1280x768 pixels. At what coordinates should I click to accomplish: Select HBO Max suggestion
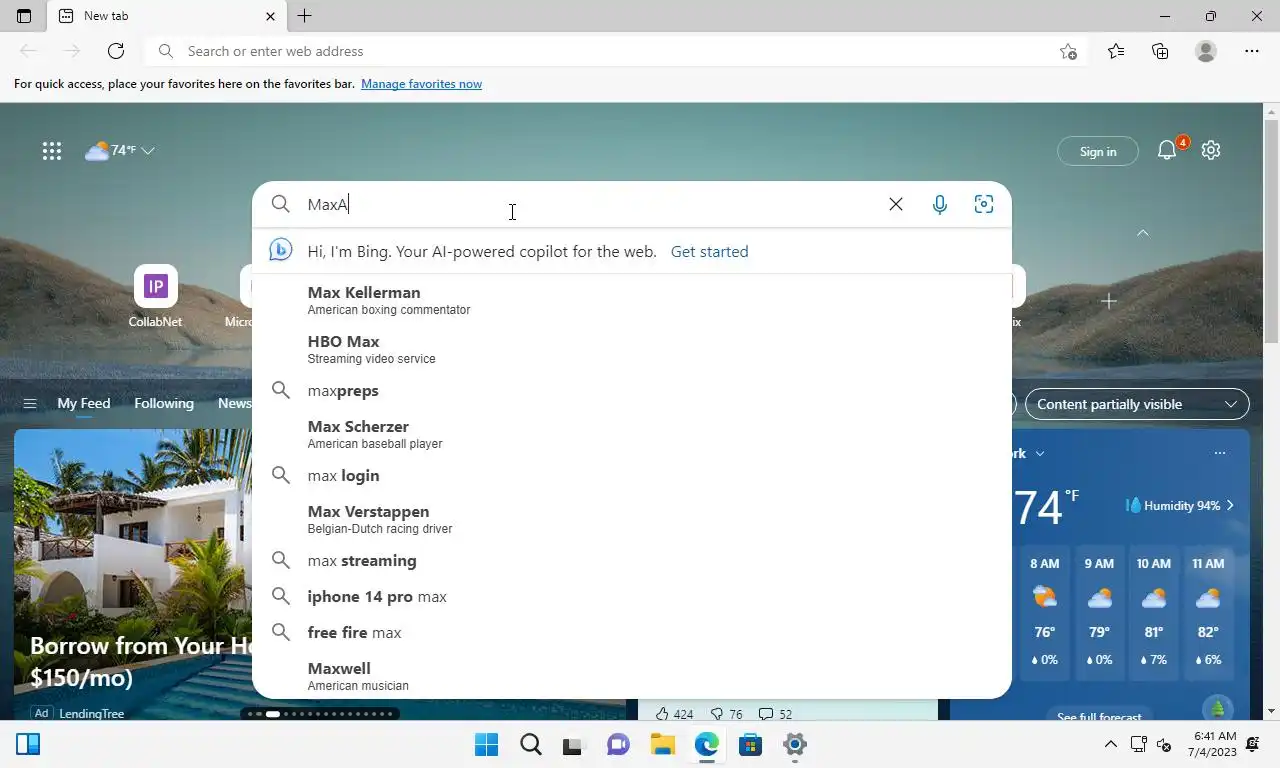632,349
